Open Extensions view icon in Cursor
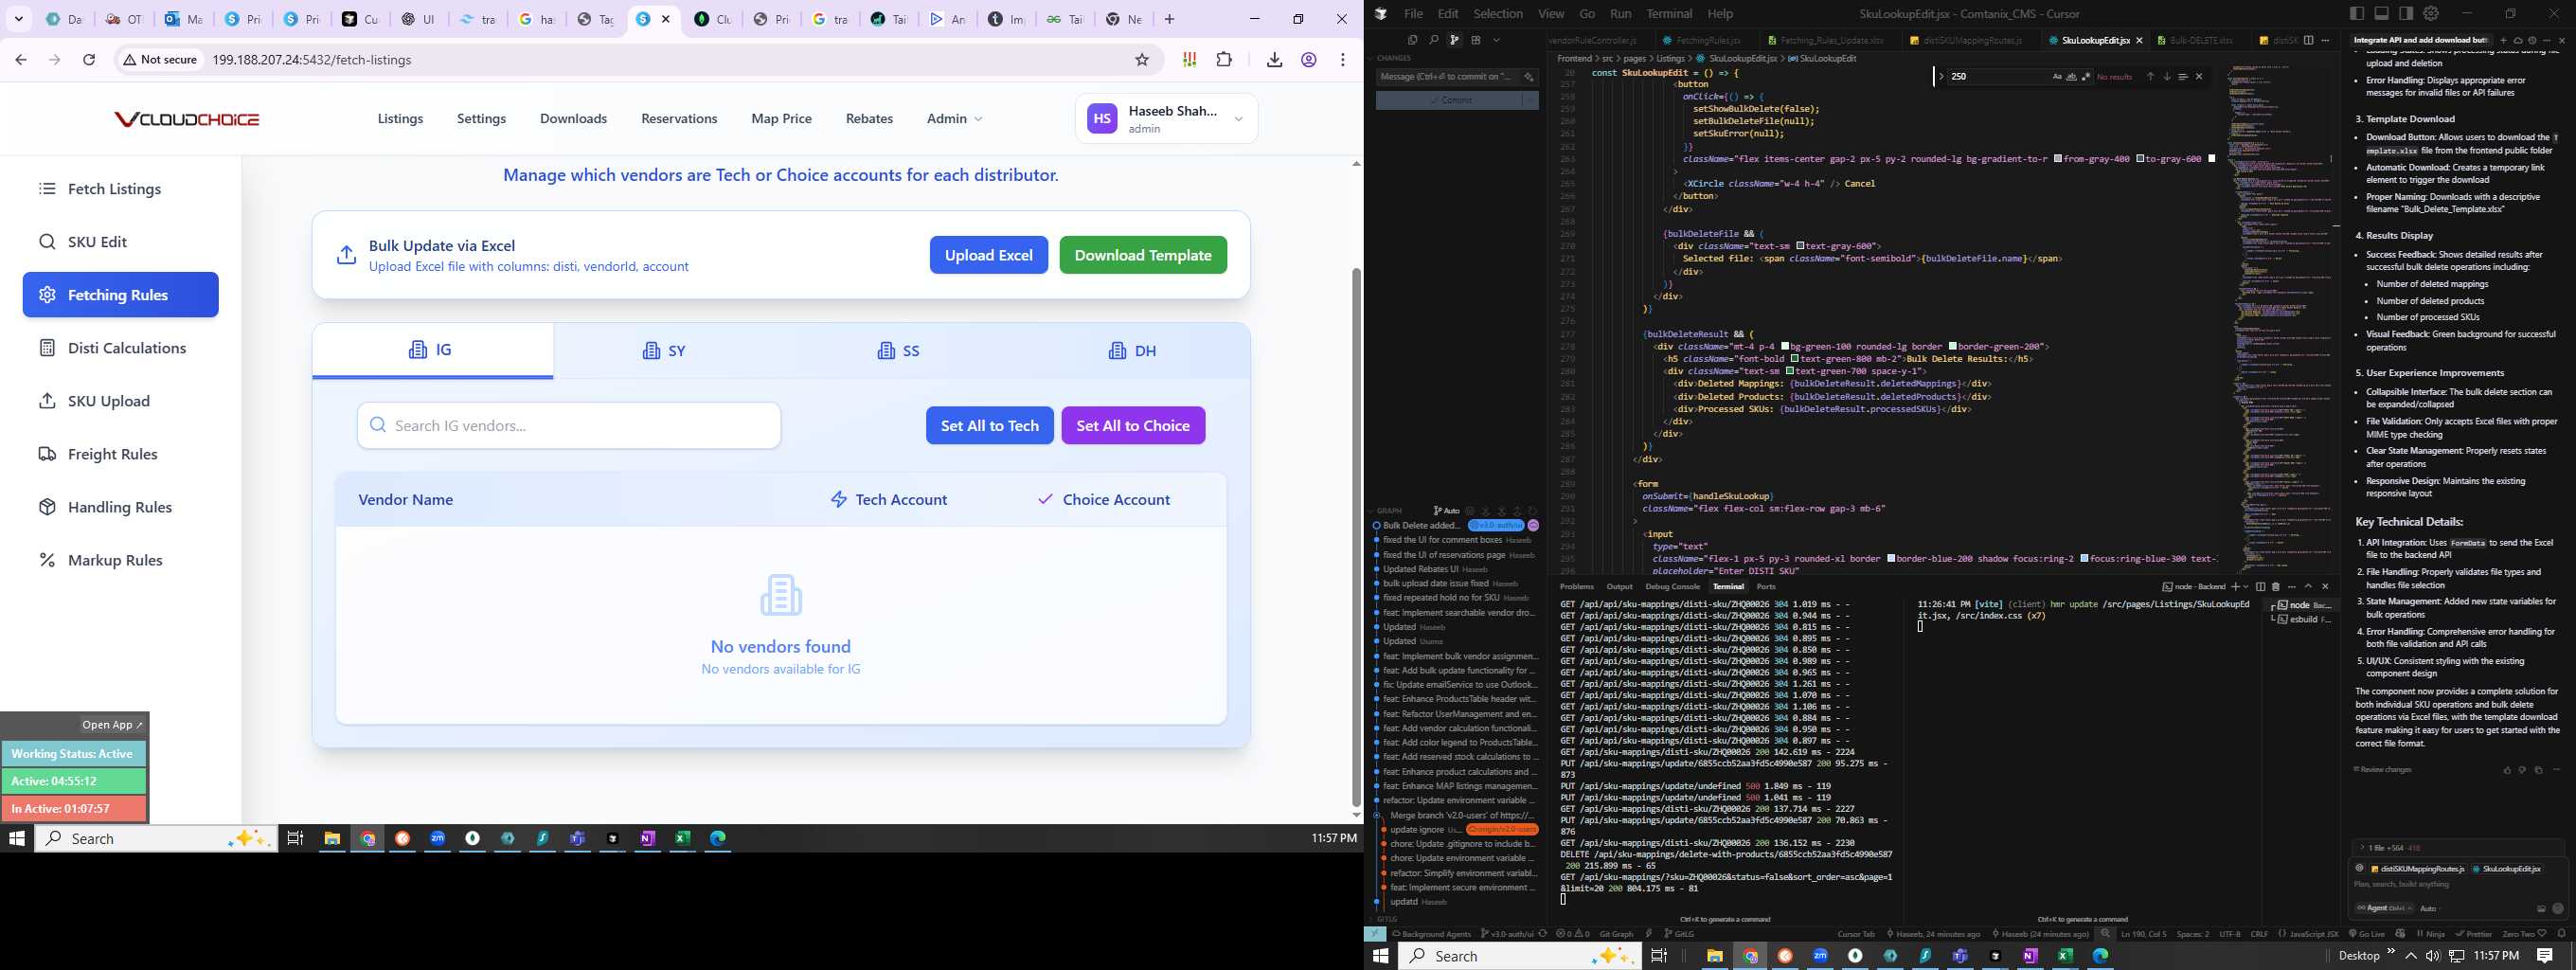 1476,40
